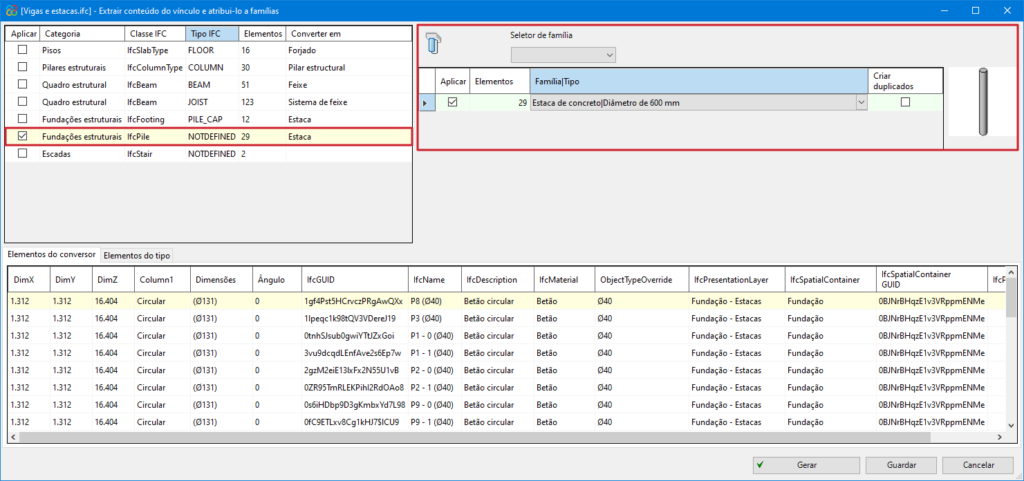Sort by the Categoria column header
Screen dimensions: 1024x481
point(82,33)
